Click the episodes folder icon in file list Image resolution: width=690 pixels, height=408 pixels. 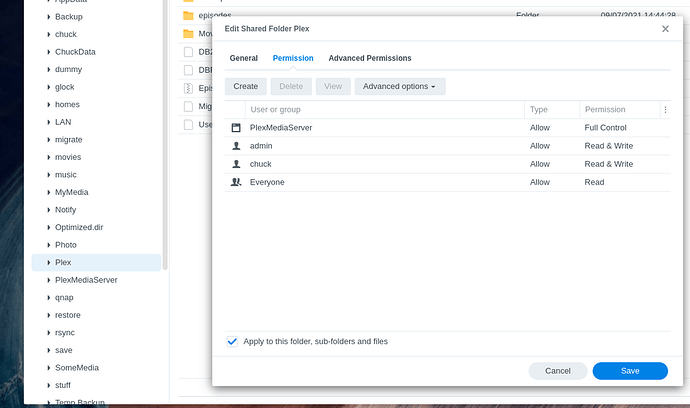pos(188,16)
